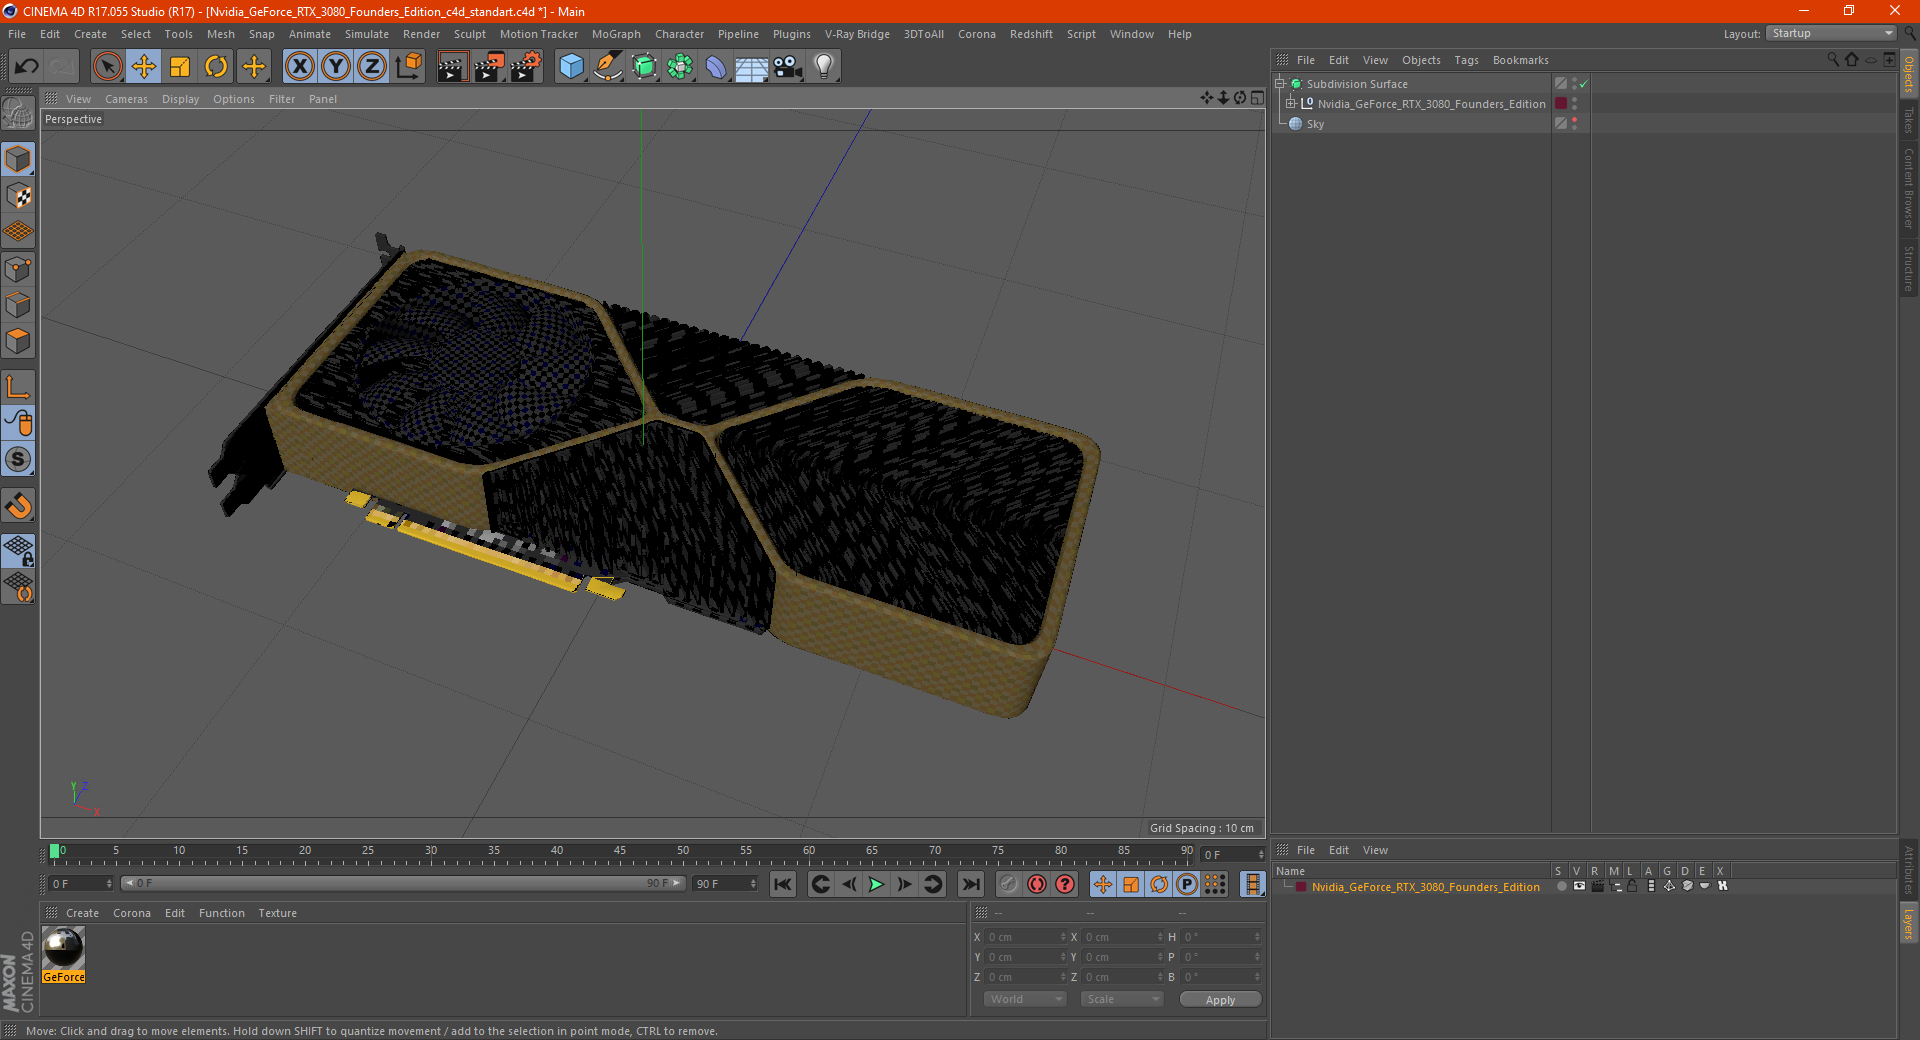The height and width of the screenshot is (1040, 1920).
Task: Click the Nvidia object layer color swatch
Action: (x=1561, y=104)
